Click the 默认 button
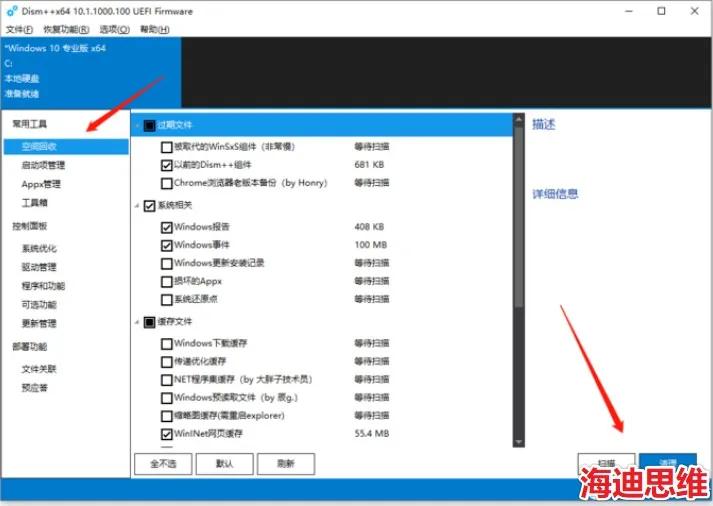 225,464
